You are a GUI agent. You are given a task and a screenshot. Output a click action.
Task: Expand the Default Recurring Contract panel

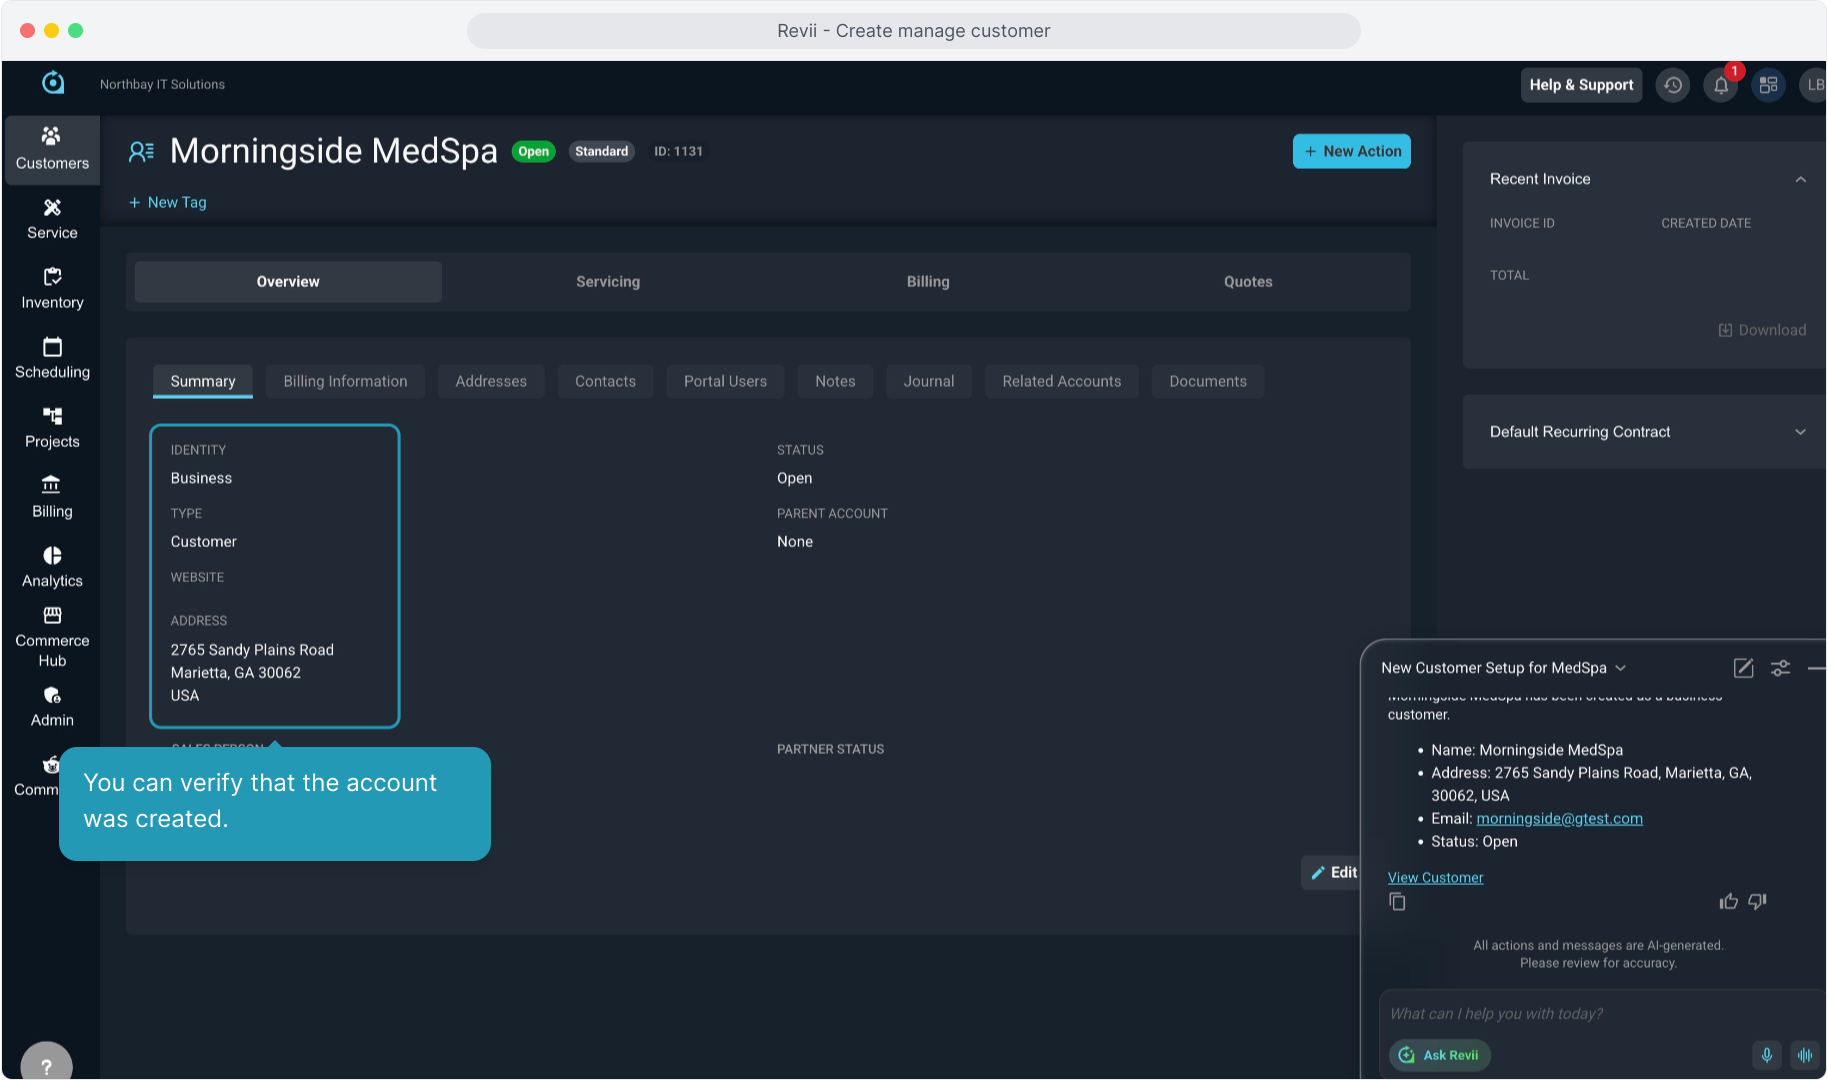coord(1800,432)
